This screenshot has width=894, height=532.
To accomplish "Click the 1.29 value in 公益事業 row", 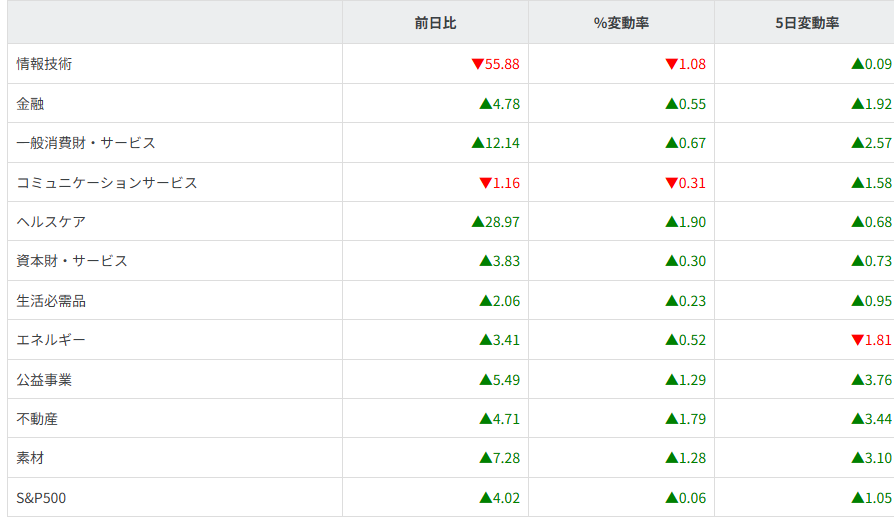I will [691, 380].
